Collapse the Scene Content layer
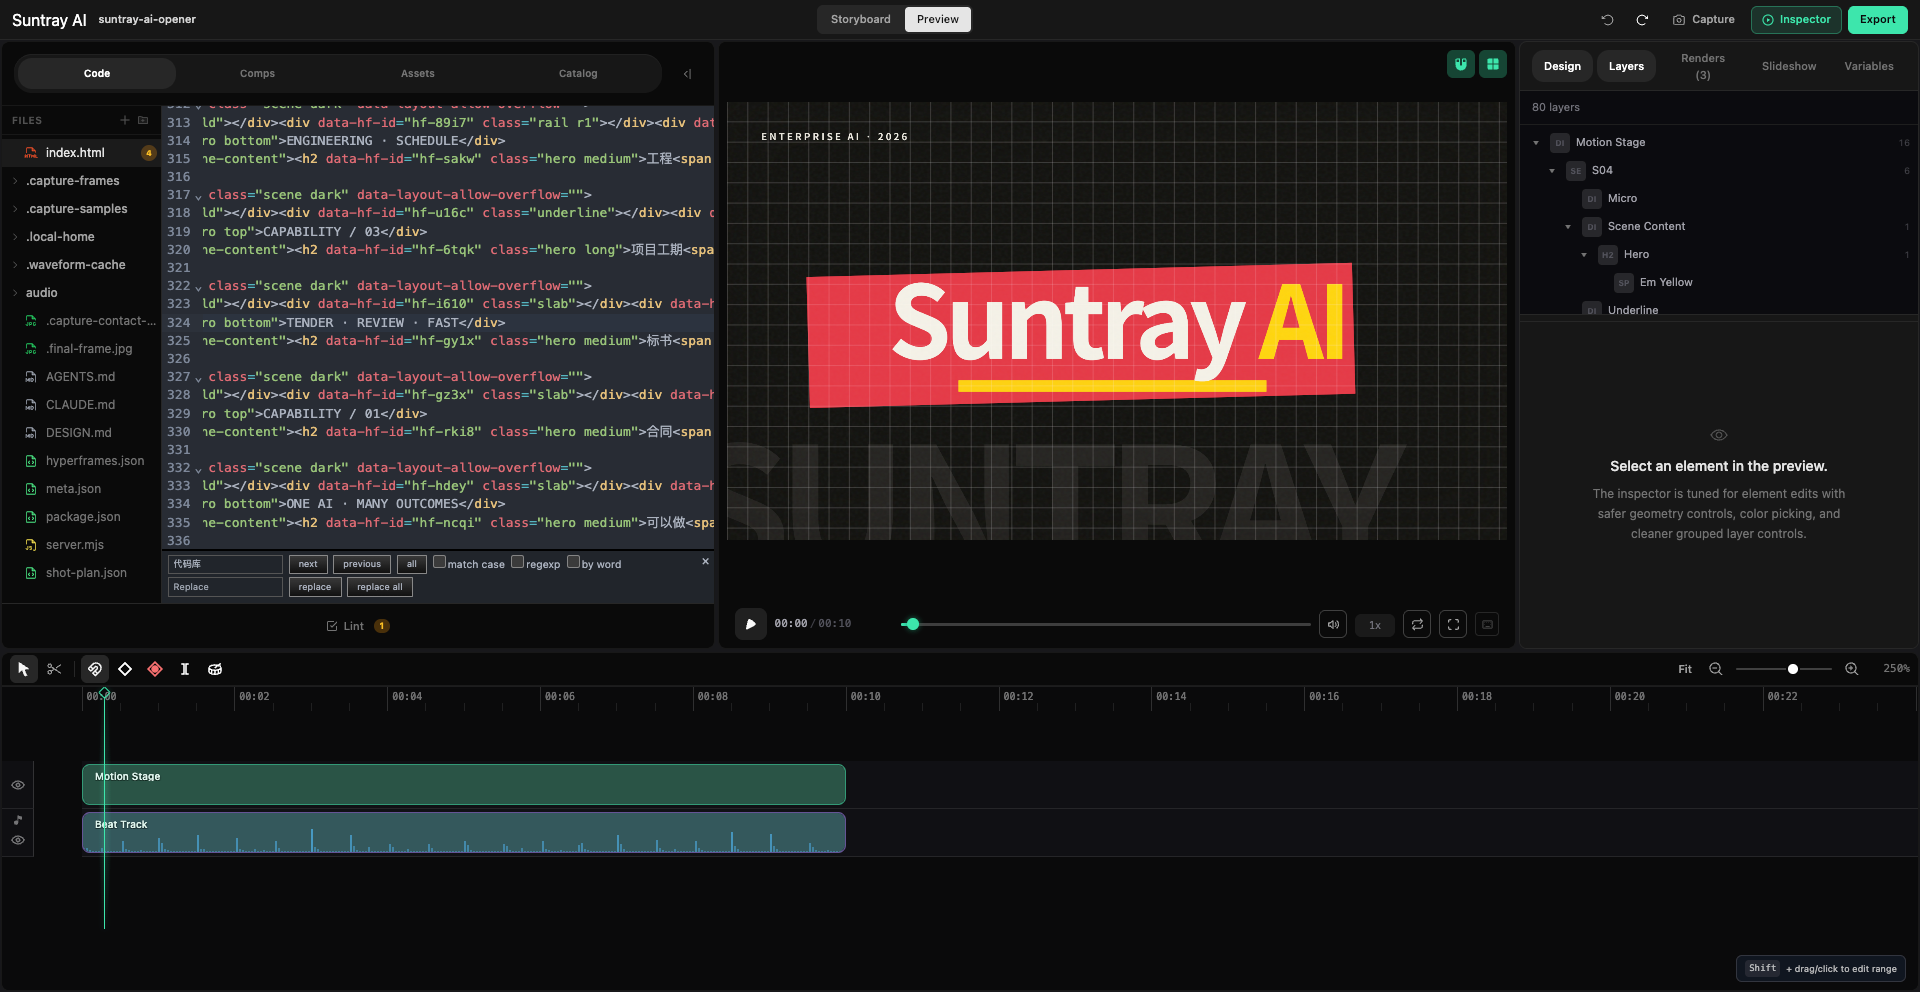 1568,227
